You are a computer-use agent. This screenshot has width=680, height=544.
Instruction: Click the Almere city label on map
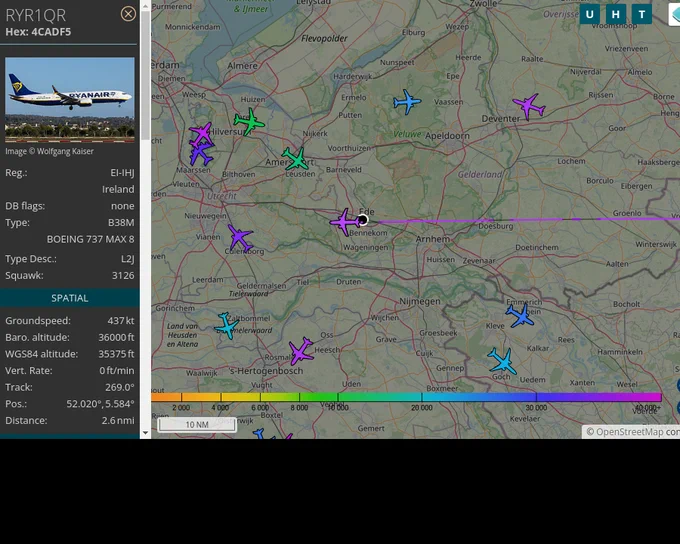[x=242, y=66]
